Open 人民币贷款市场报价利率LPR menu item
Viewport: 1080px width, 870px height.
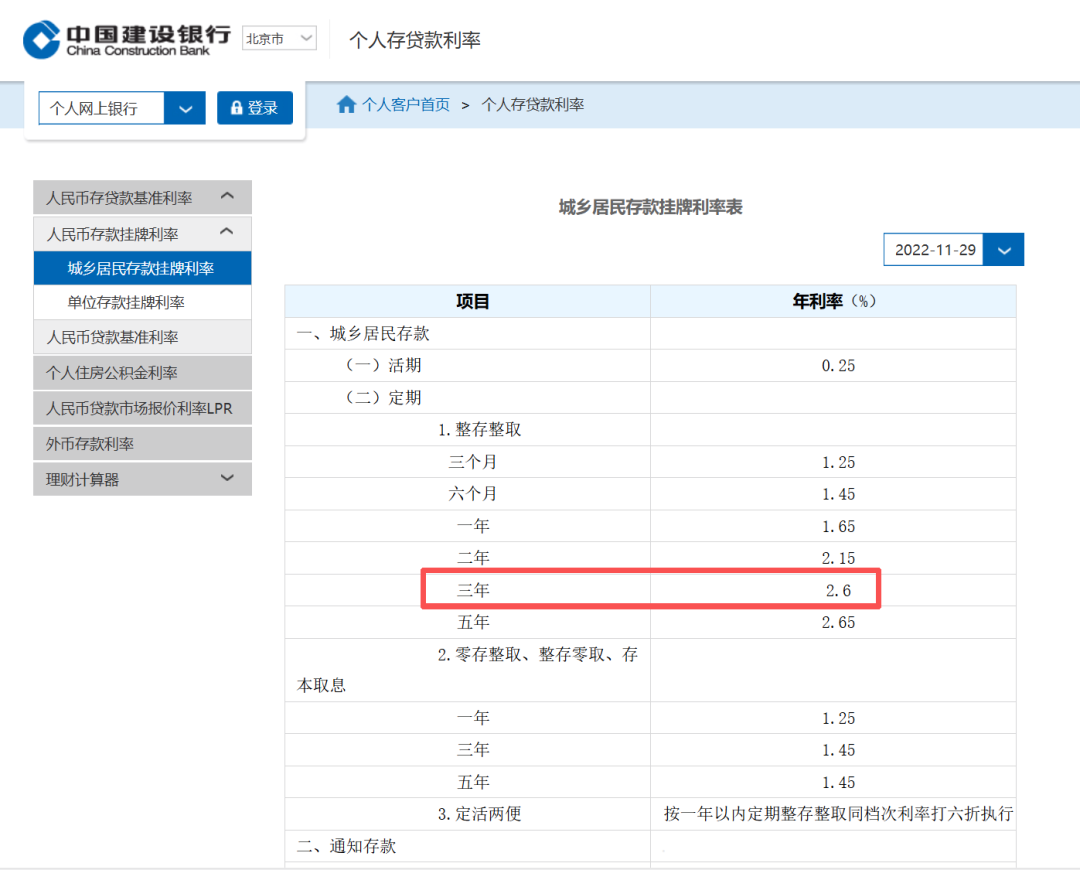(141, 409)
